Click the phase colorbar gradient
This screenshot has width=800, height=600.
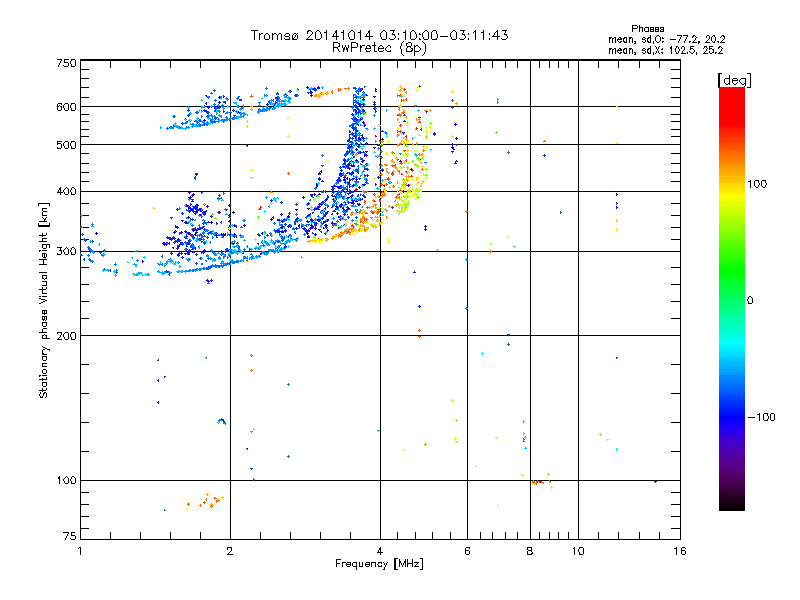(x=732, y=298)
